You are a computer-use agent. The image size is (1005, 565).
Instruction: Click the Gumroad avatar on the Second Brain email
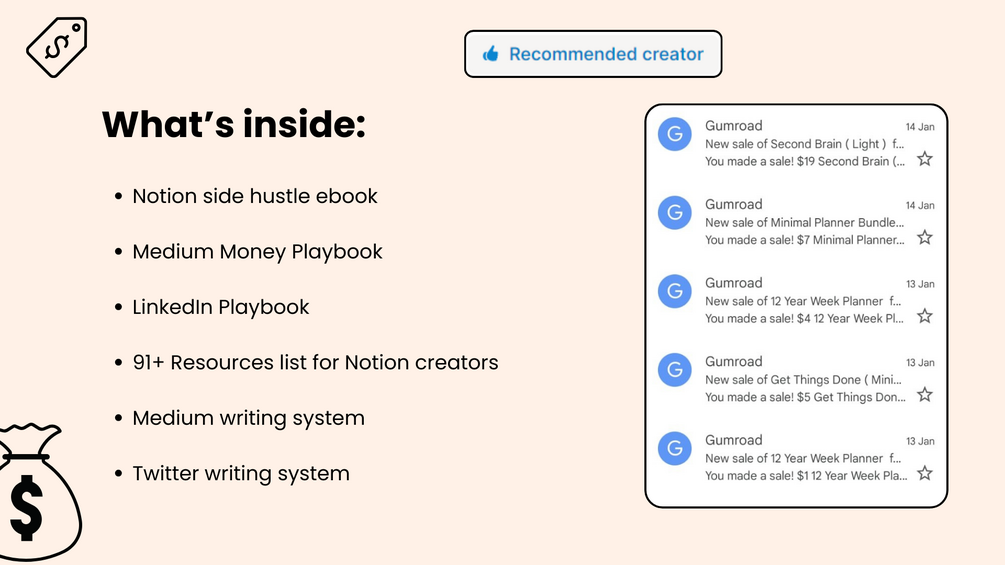point(675,134)
